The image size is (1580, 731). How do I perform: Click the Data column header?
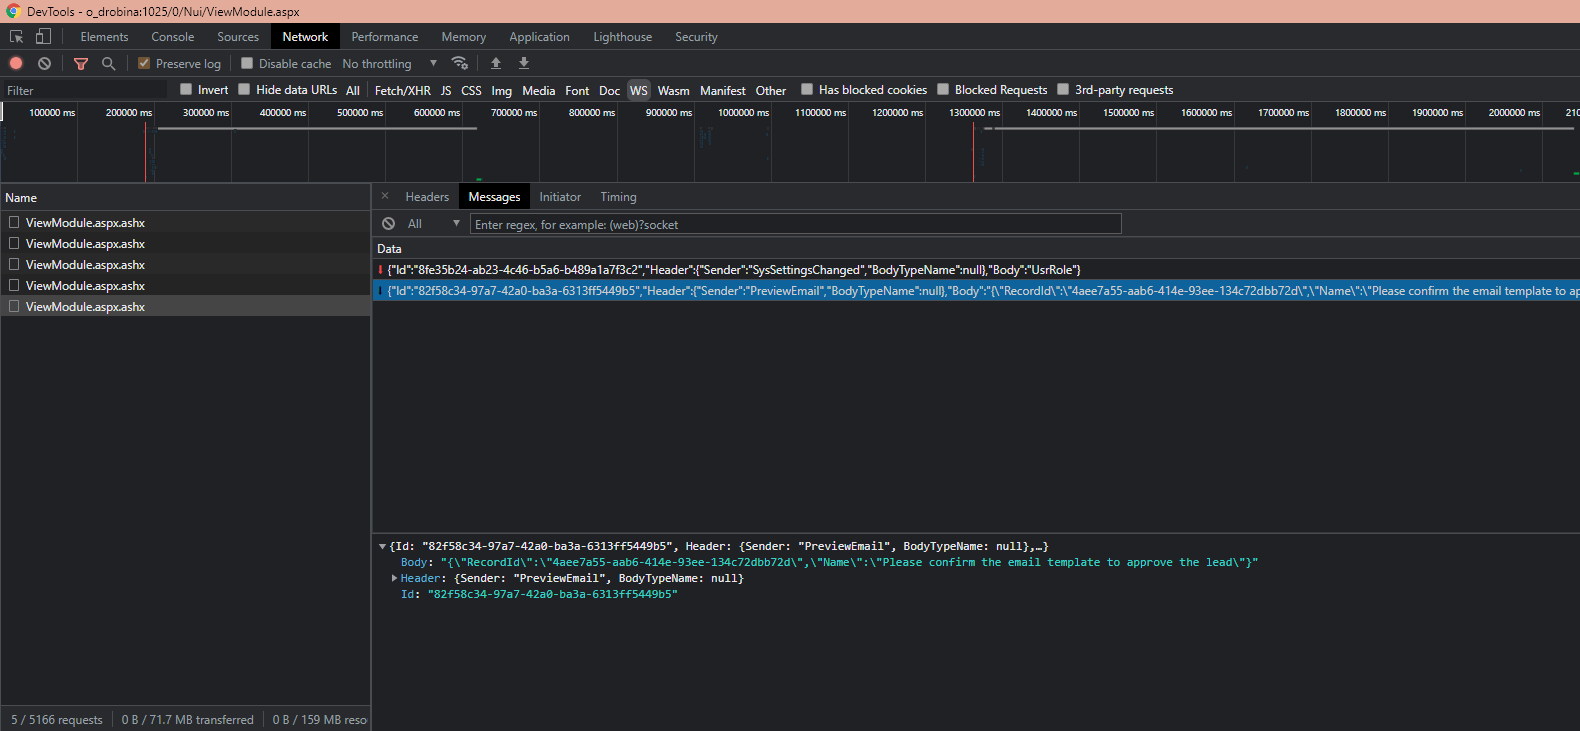click(976, 248)
